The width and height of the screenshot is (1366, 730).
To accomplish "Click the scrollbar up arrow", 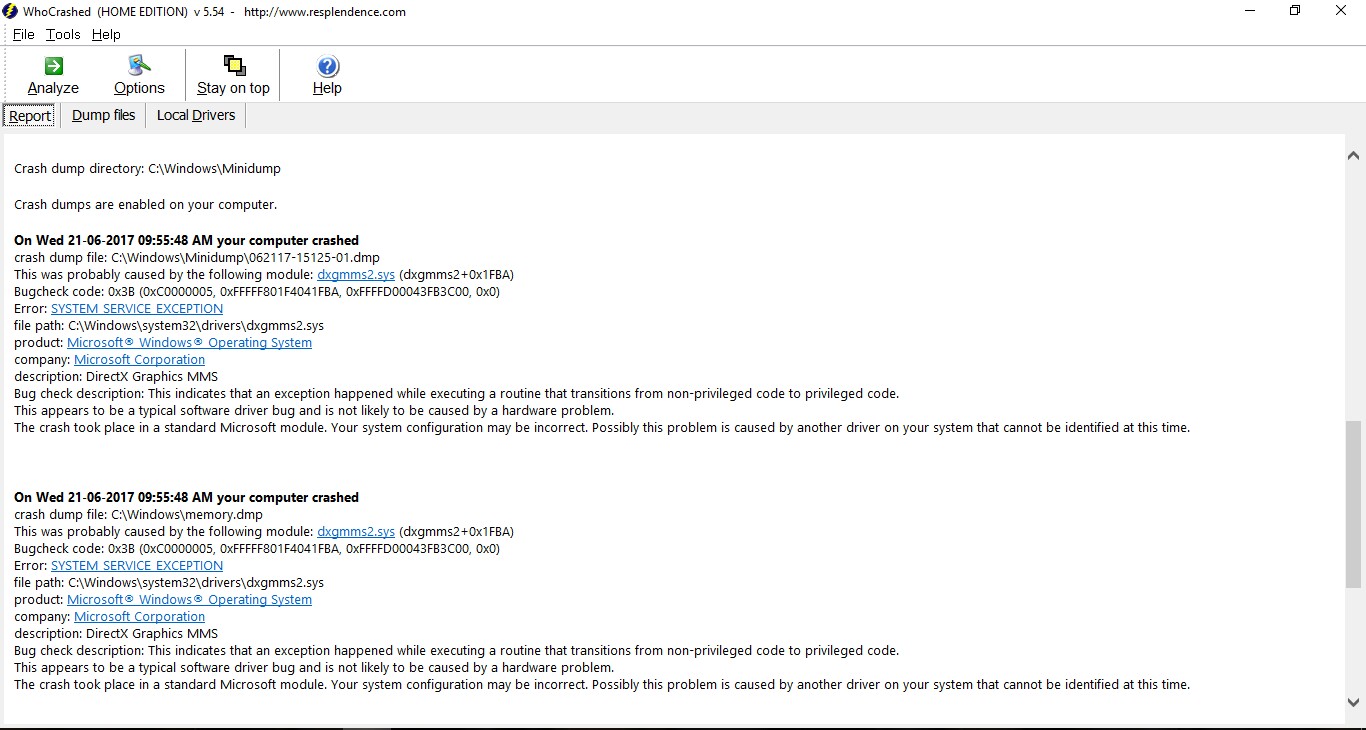I will [x=1354, y=155].
